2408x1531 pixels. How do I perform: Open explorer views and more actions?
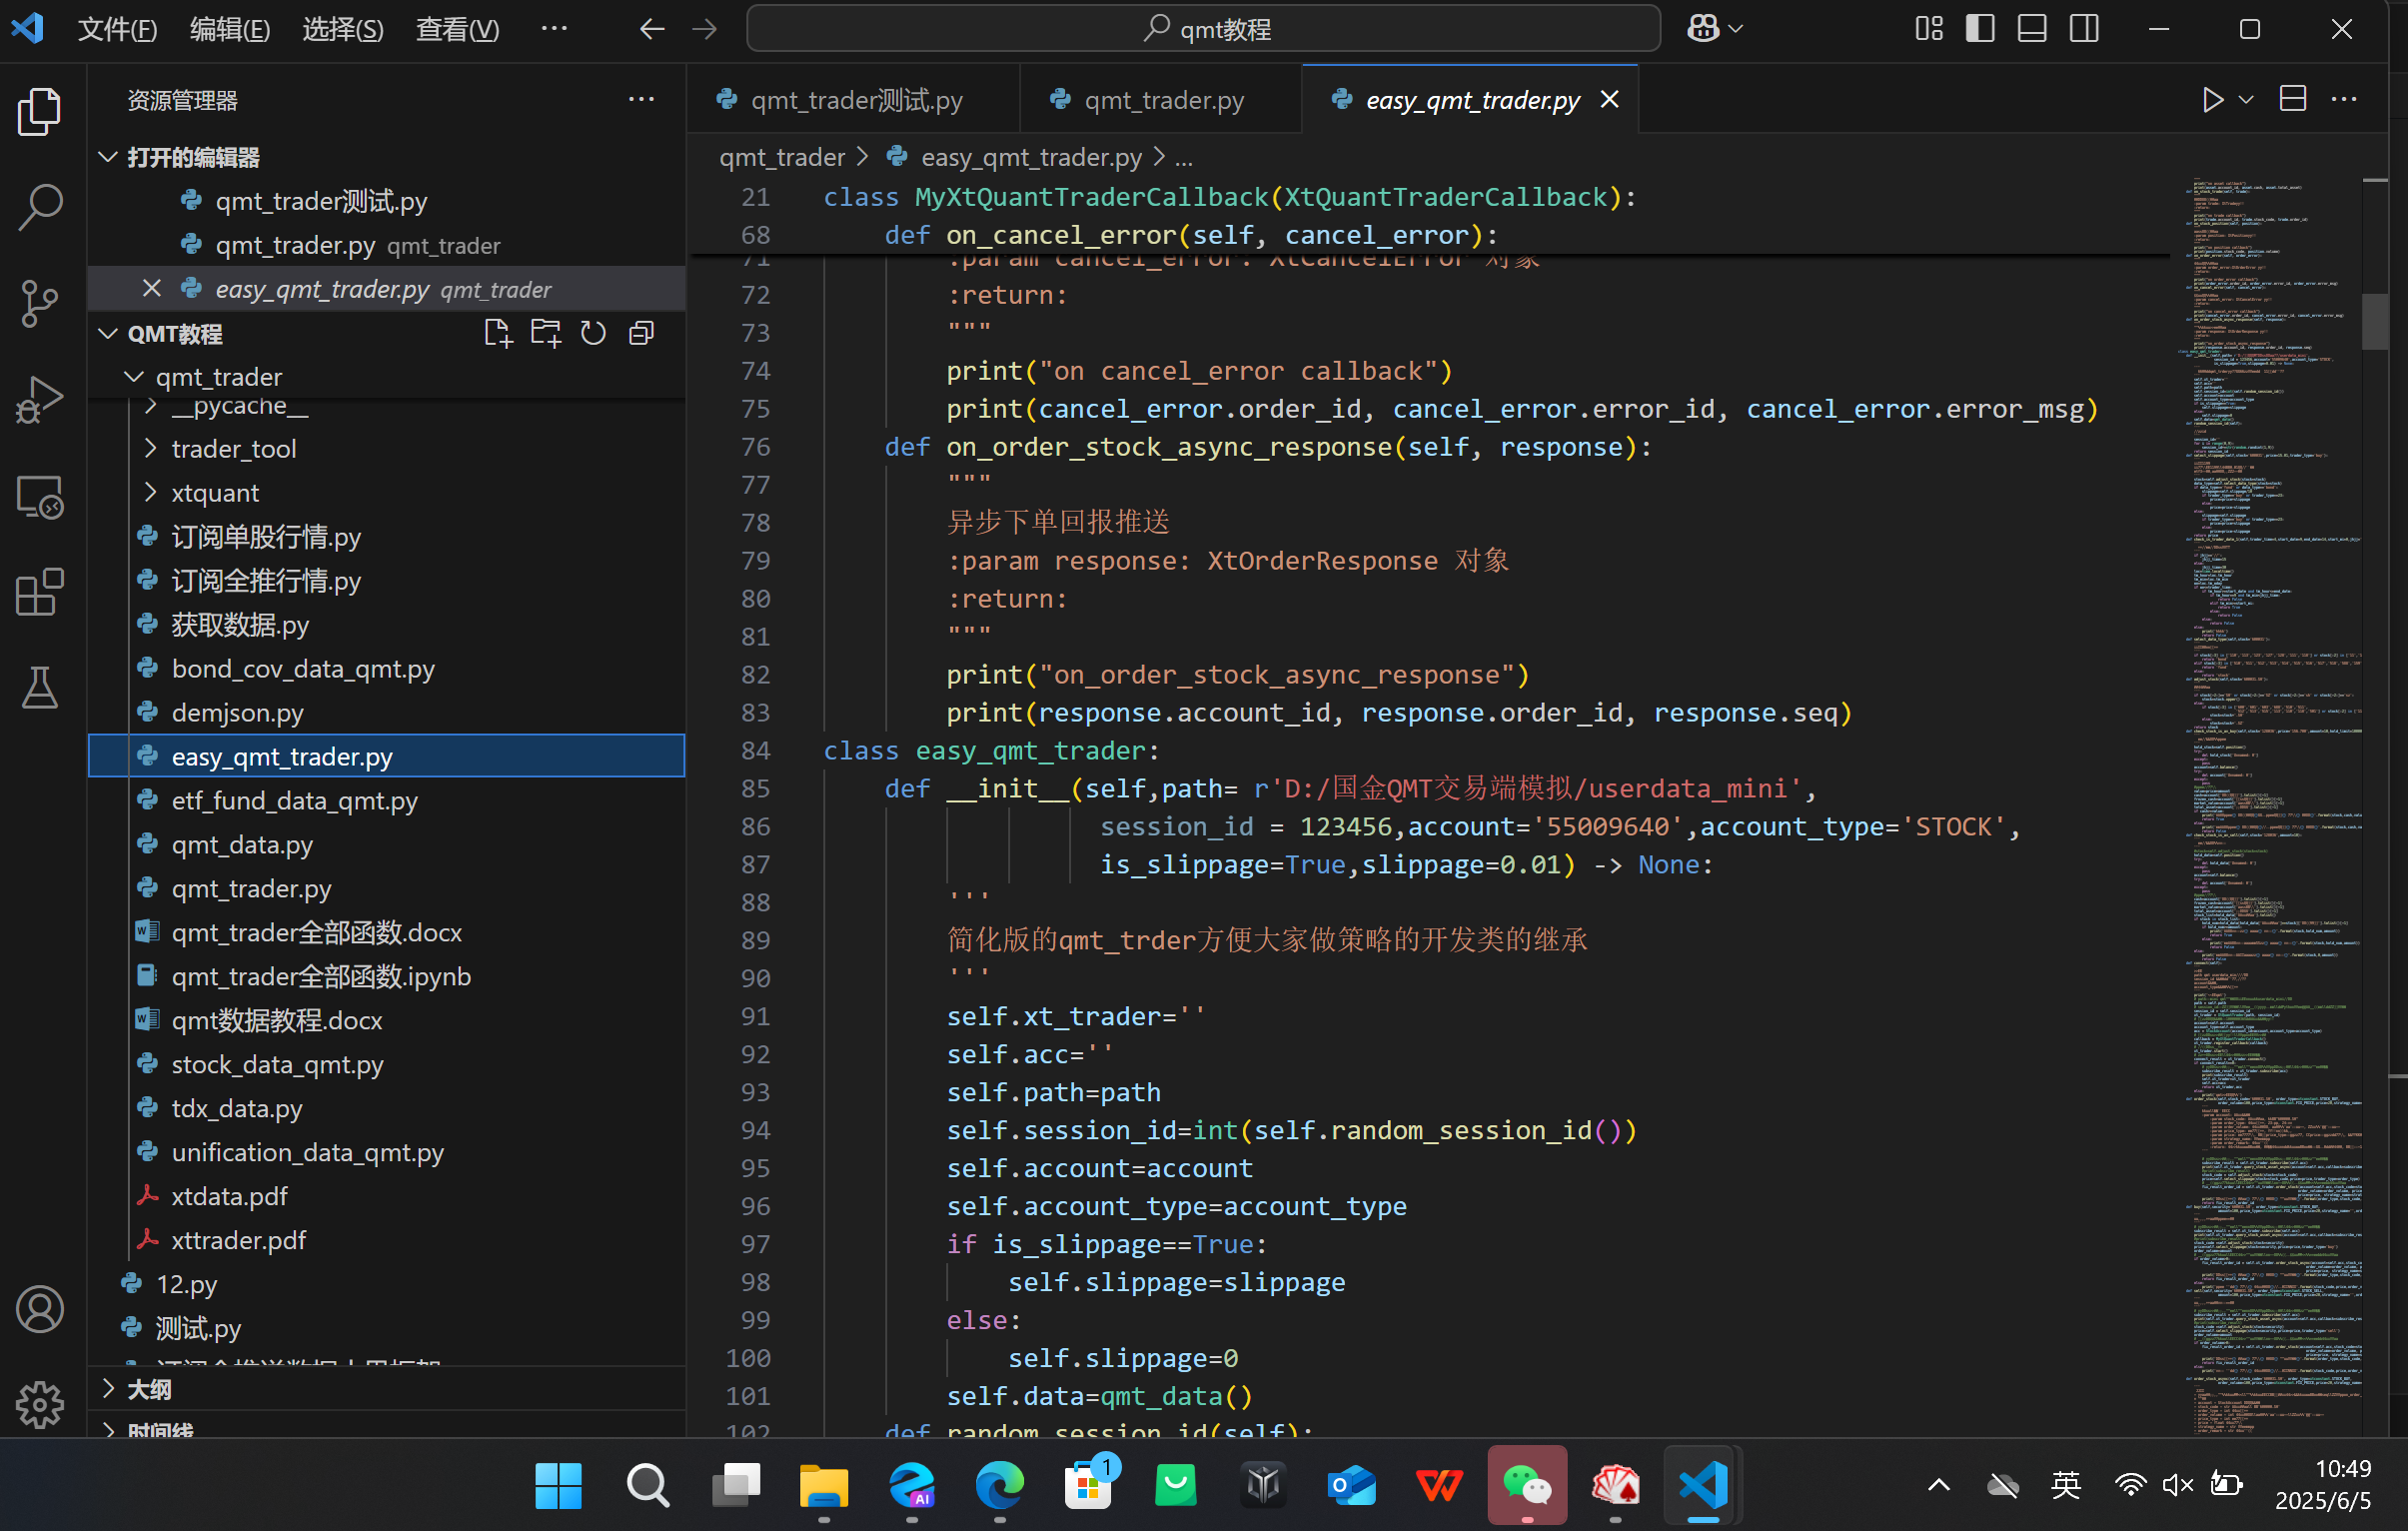641,99
